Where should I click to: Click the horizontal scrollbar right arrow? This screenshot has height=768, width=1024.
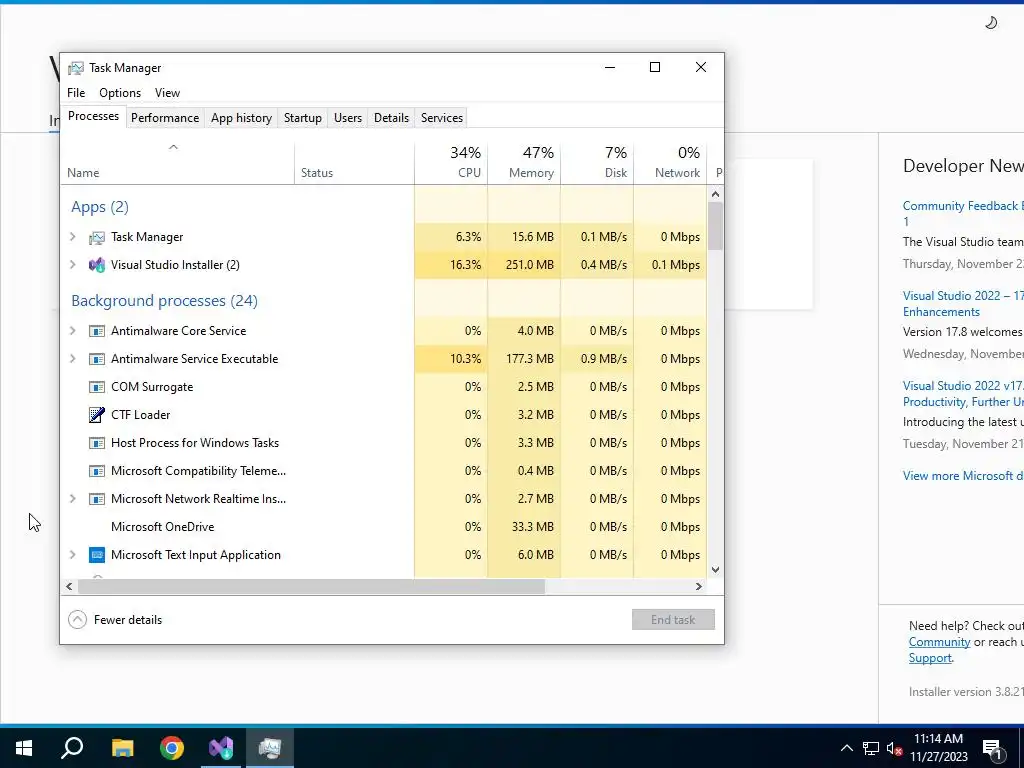pyautogui.click(x=699, y=586)
